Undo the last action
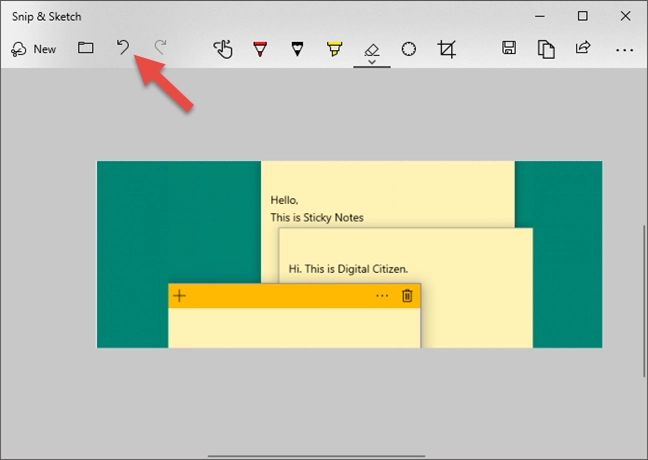 point(123,48)
